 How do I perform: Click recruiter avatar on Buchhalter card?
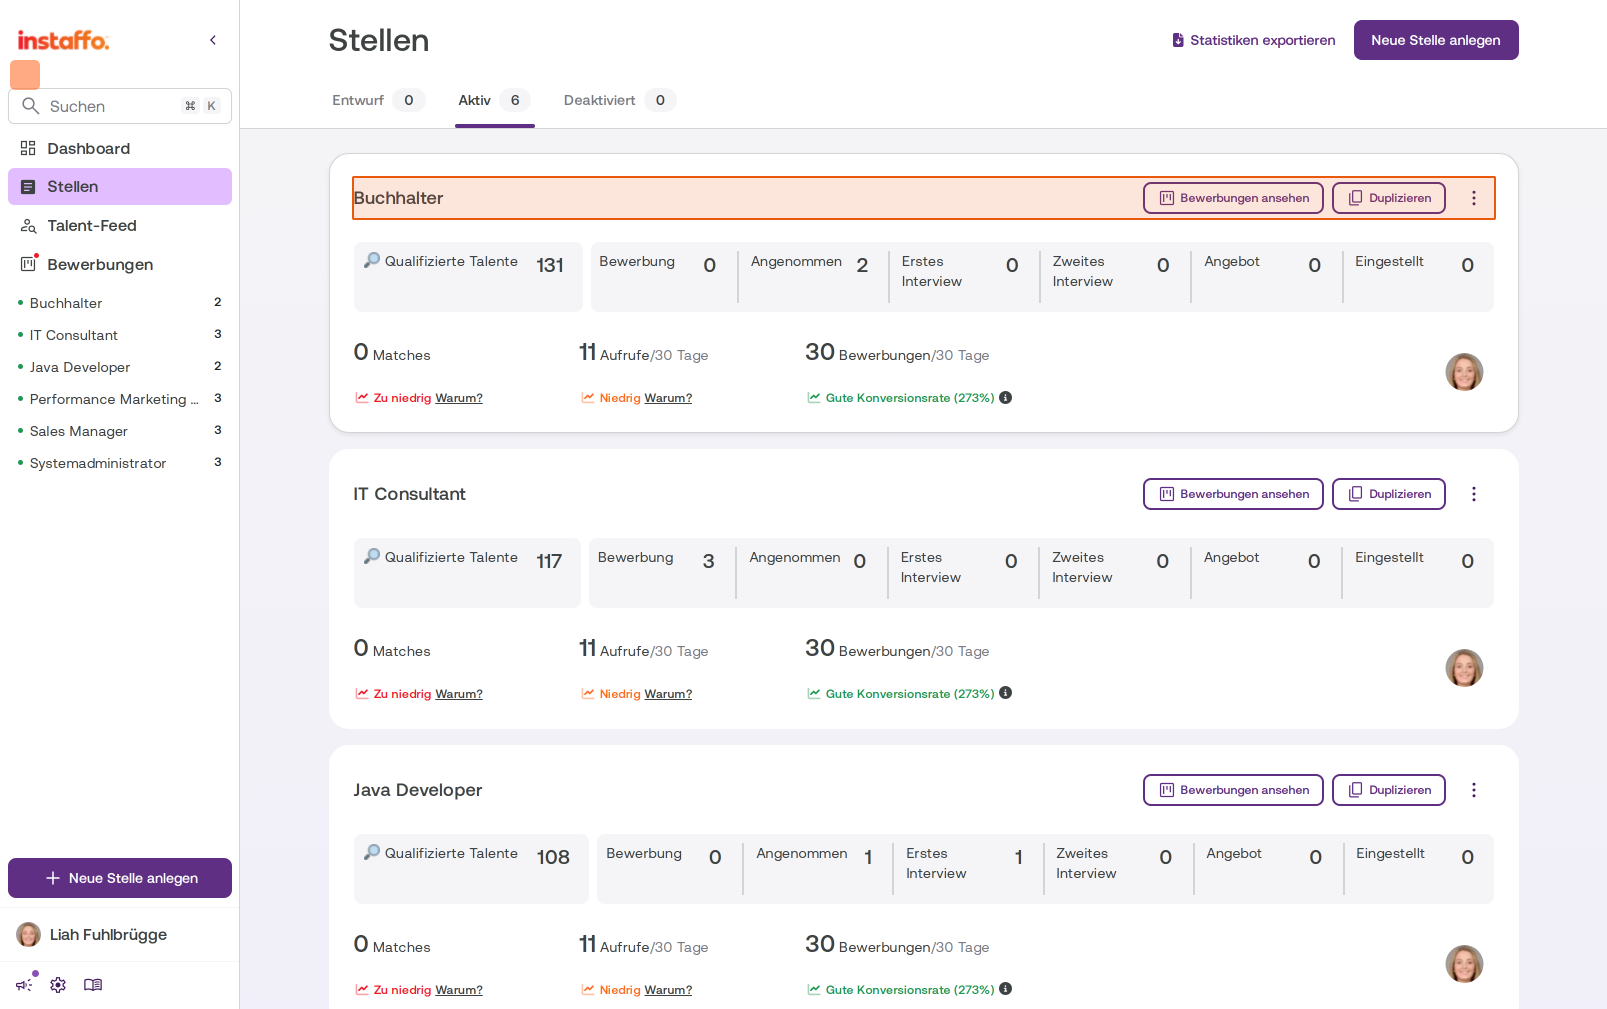click(1464, 372)
